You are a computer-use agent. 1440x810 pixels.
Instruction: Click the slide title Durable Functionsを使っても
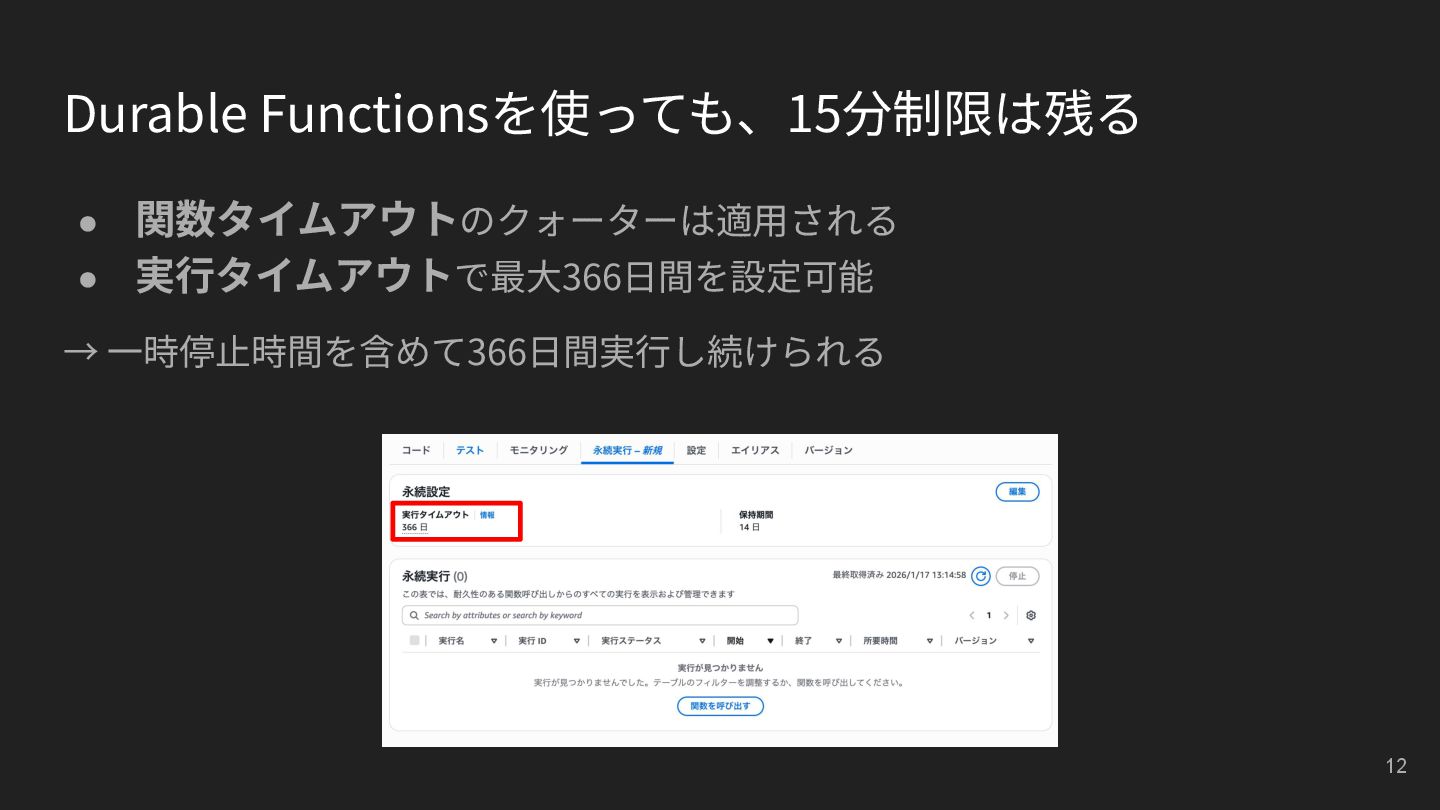(602, 113)
